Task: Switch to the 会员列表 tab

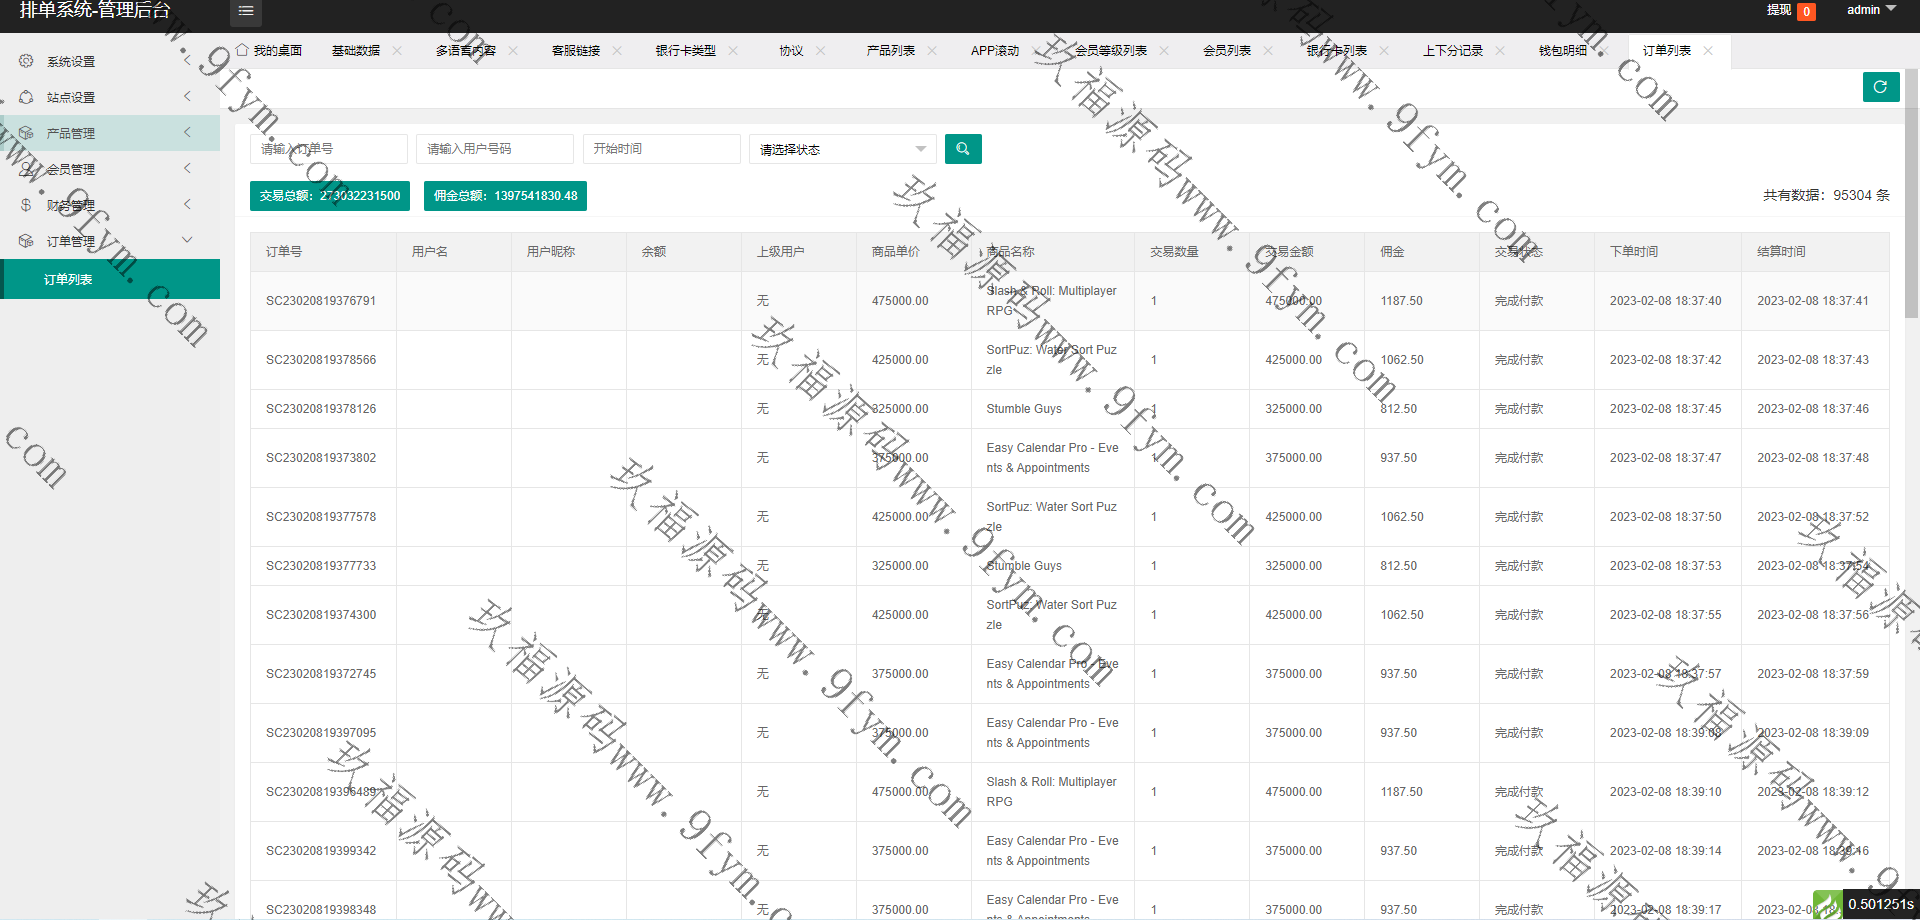Action: tap(1226, 51)
